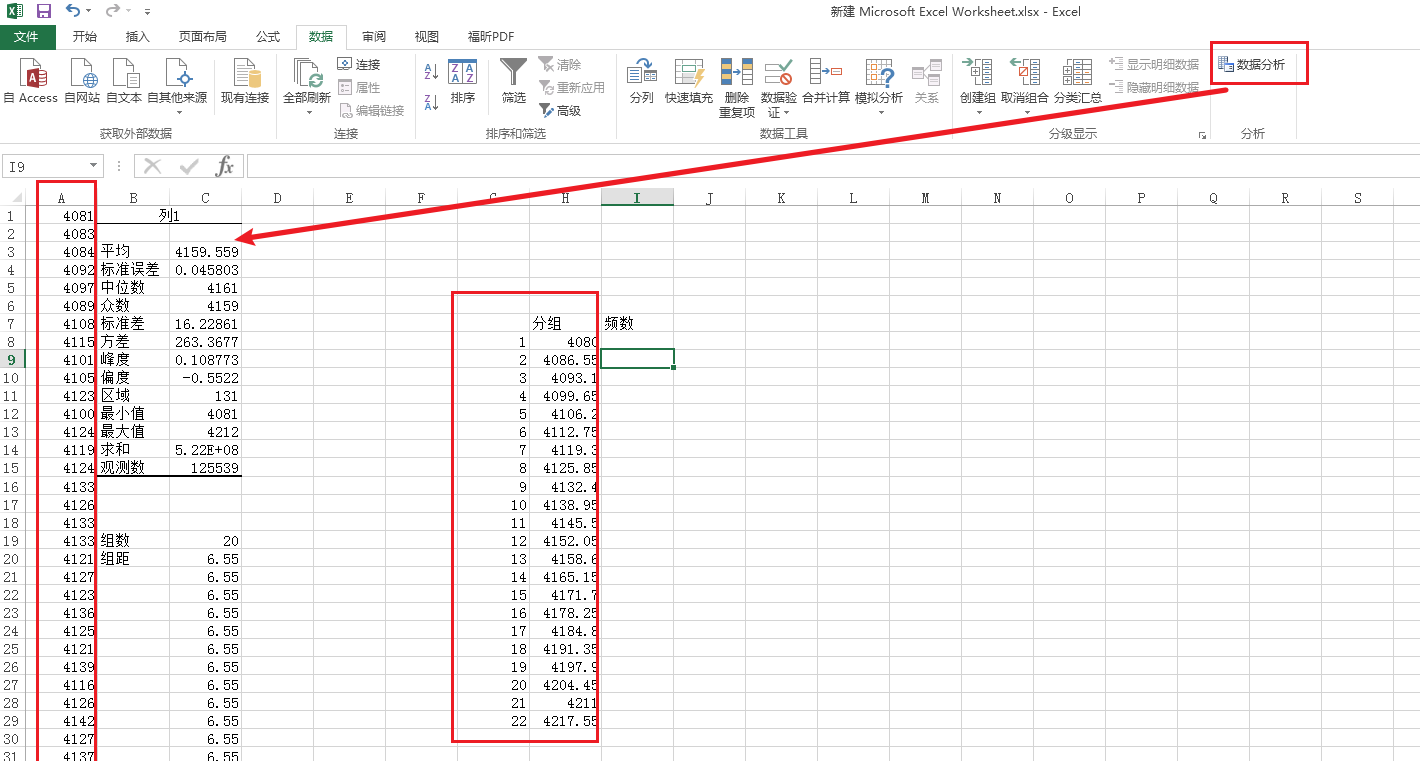Image resolution: width=1420 pixels, height=761 pixels.
Task: Click cell with value 4212
Action: (x=205, y=431)
